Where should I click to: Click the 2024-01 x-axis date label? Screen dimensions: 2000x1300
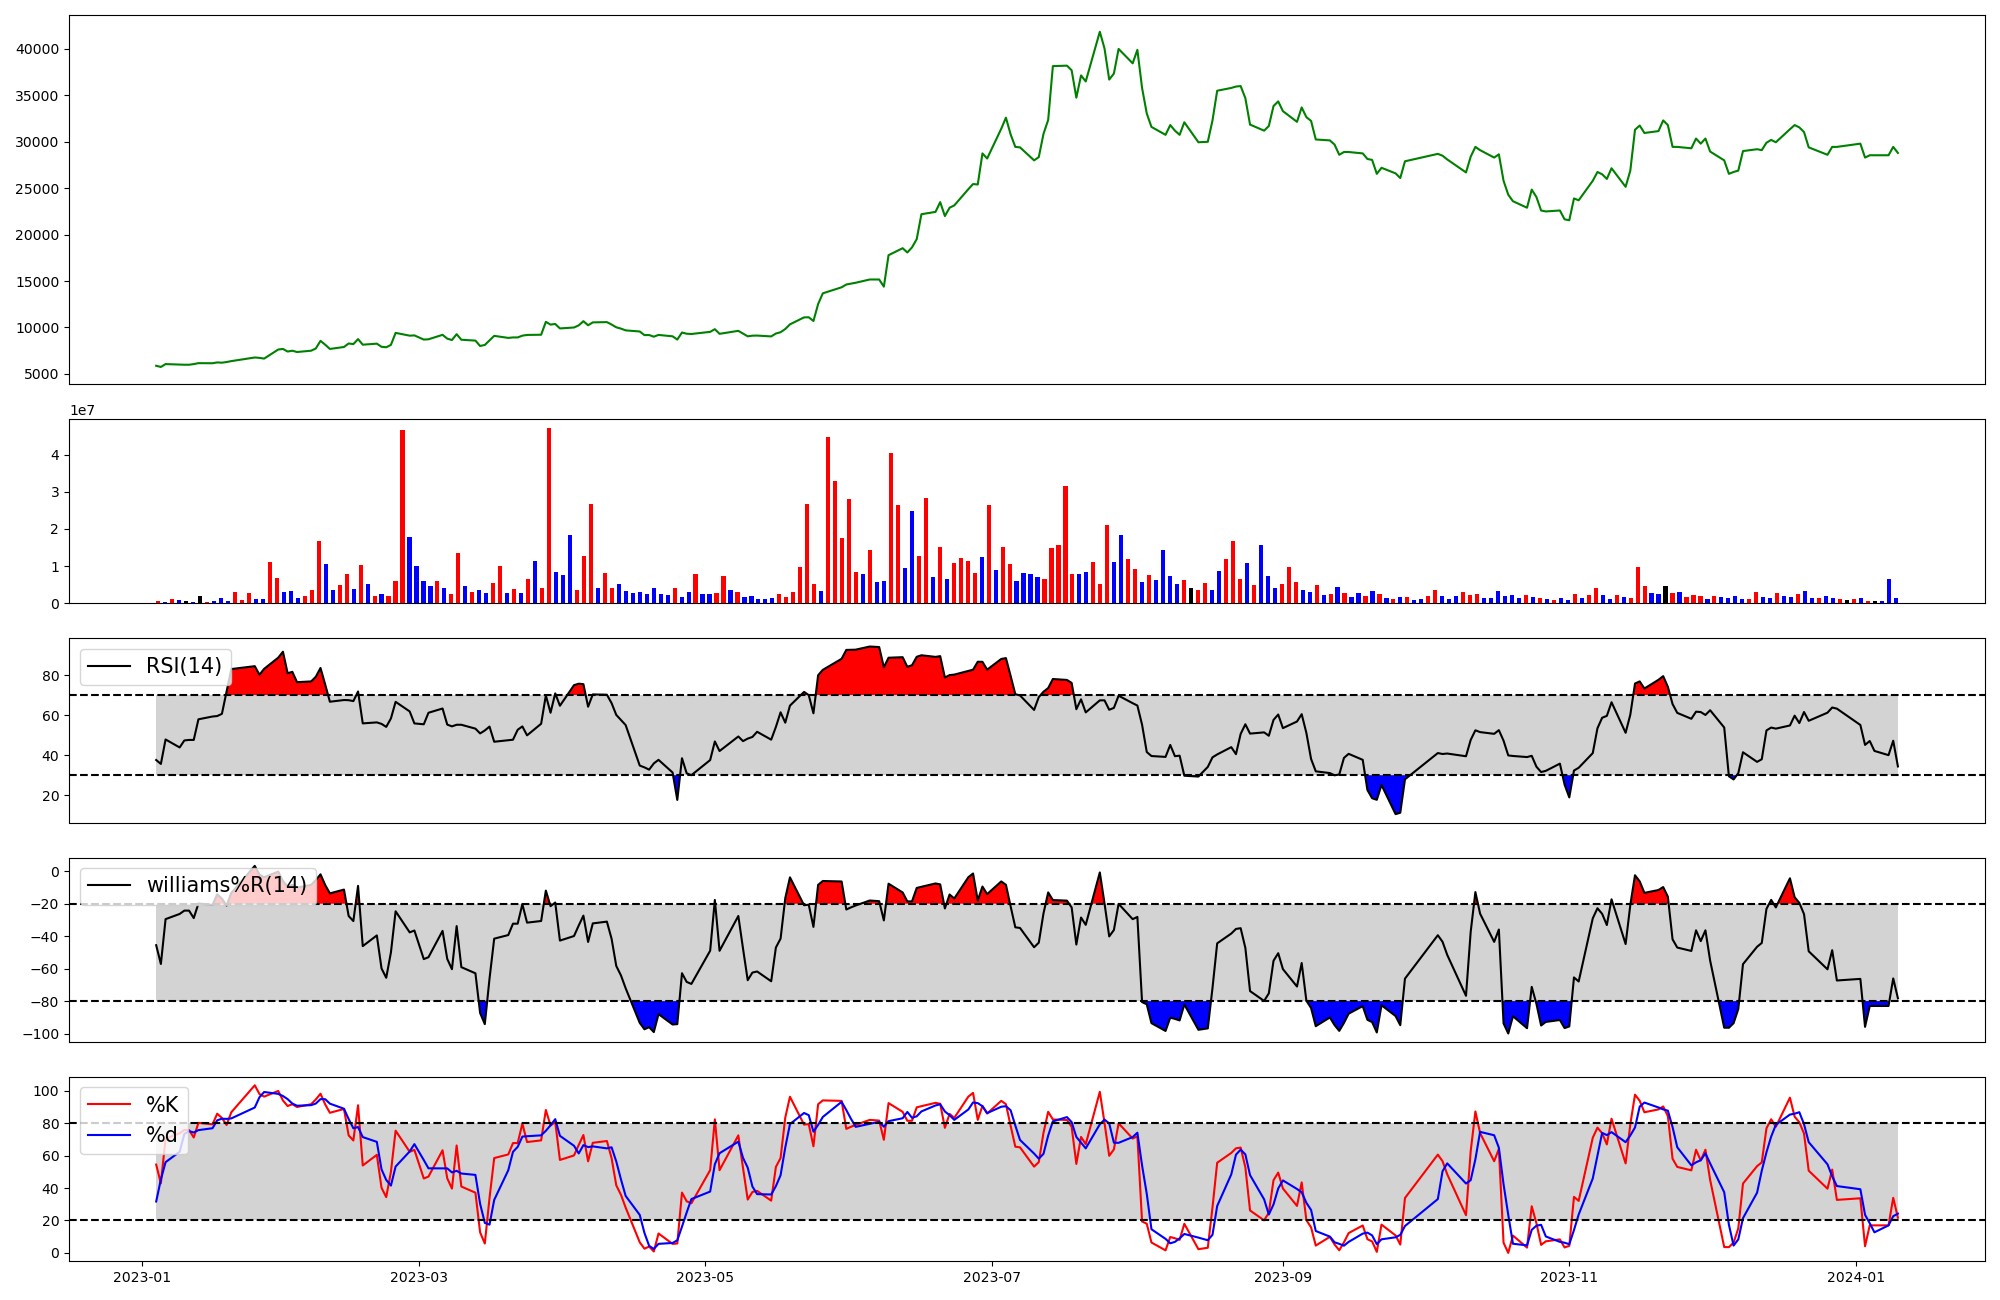click(1856, 1277)
